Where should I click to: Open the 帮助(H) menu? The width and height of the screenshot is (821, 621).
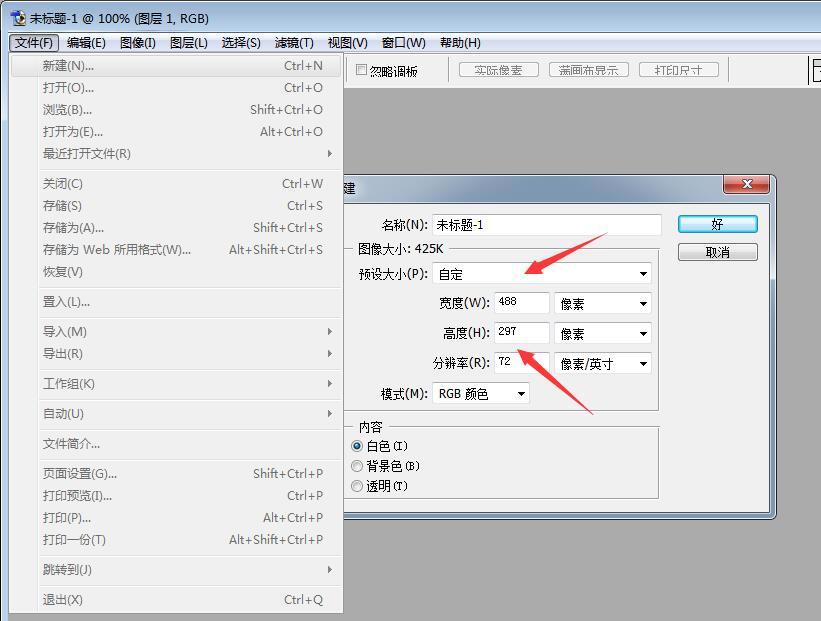tap(460, 43)
